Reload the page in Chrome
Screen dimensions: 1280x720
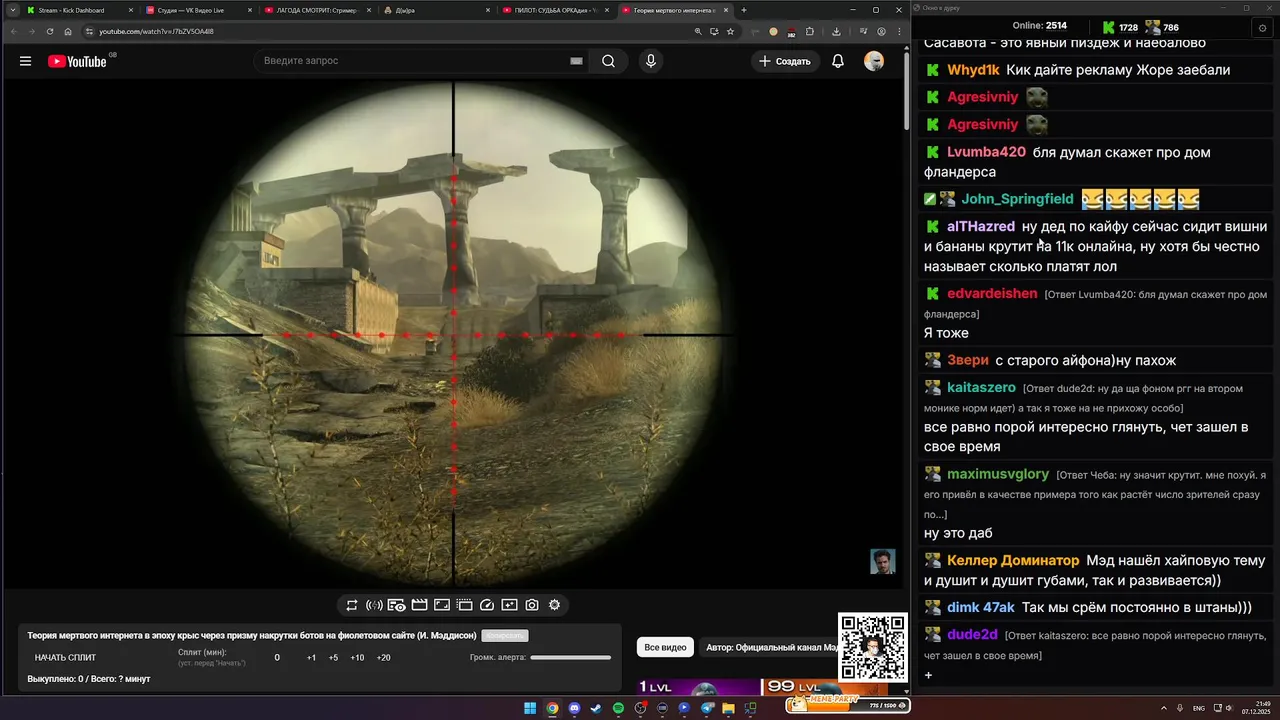[50, 31]
